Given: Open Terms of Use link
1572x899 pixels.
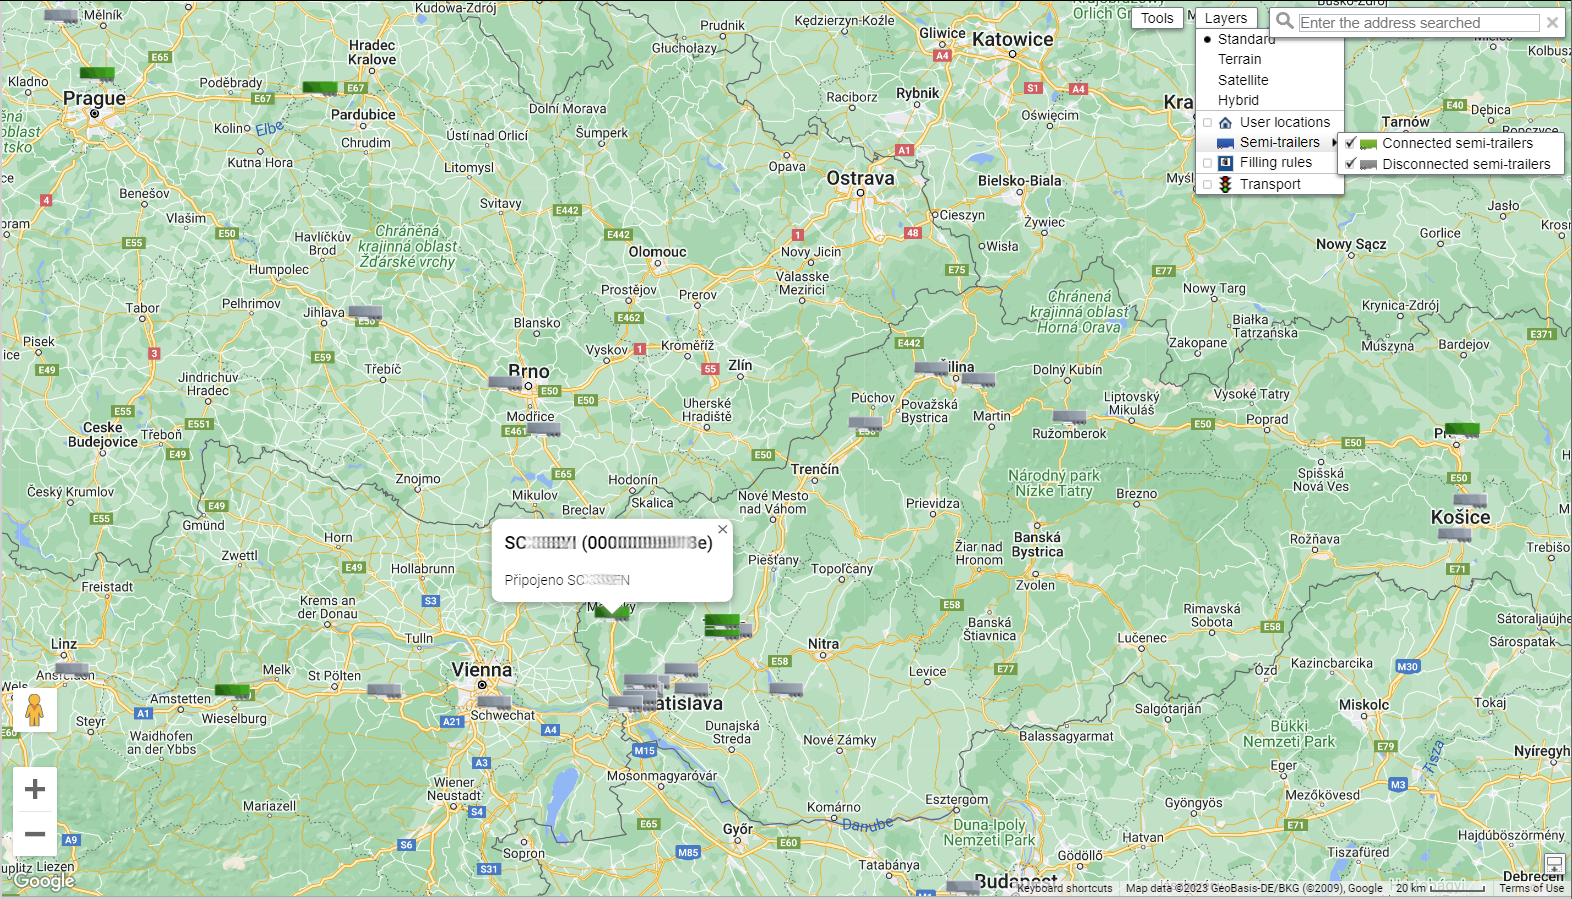Looking at the screenshot, I should pyautogui.click(x=1531, y=888).
